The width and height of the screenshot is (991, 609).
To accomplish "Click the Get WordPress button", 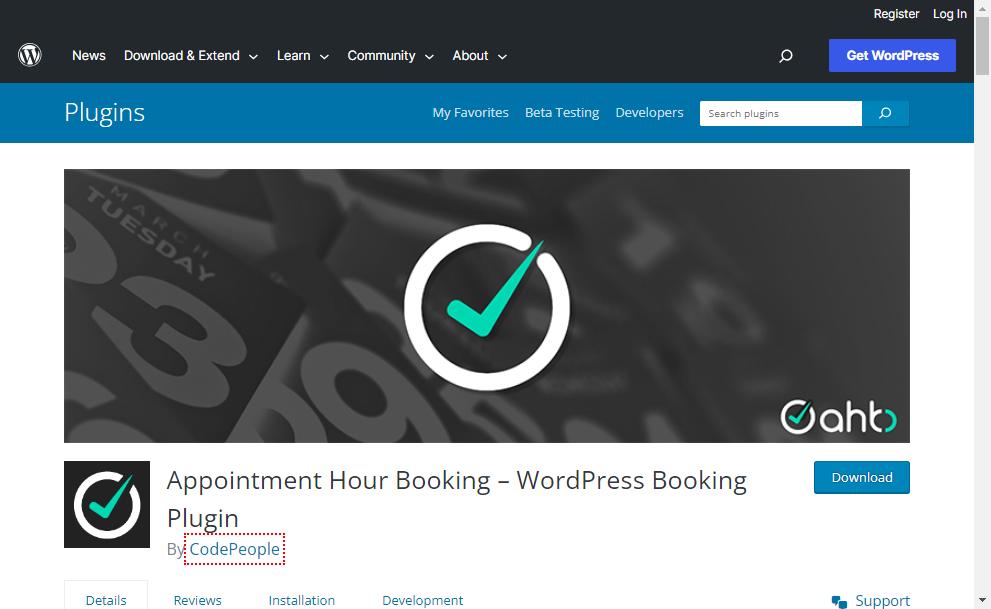I will tap(892, 56).
